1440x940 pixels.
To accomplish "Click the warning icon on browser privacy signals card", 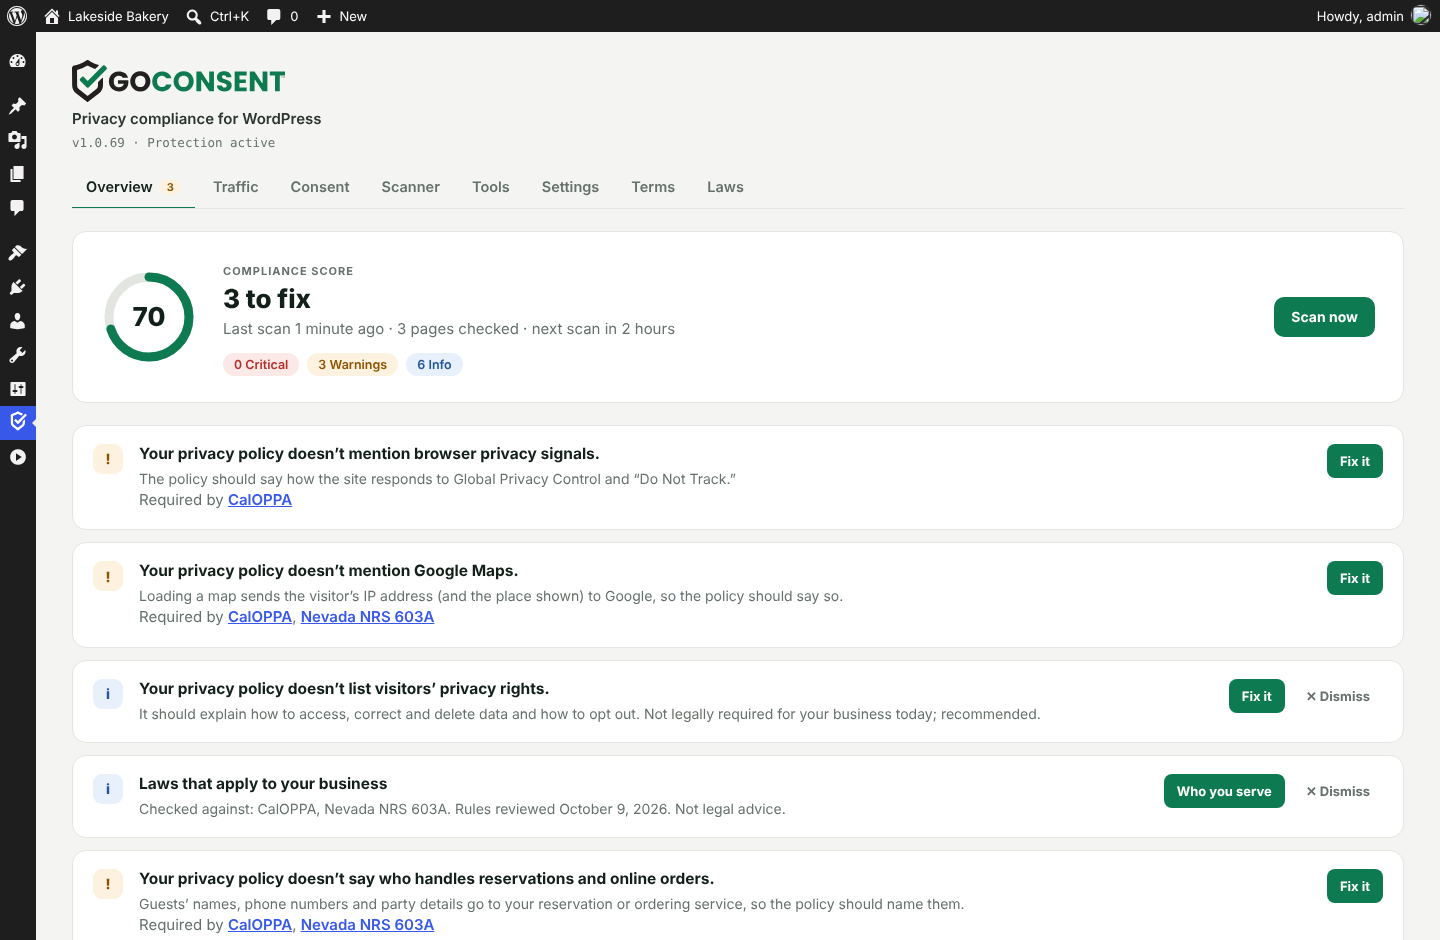I will [108, 459].
